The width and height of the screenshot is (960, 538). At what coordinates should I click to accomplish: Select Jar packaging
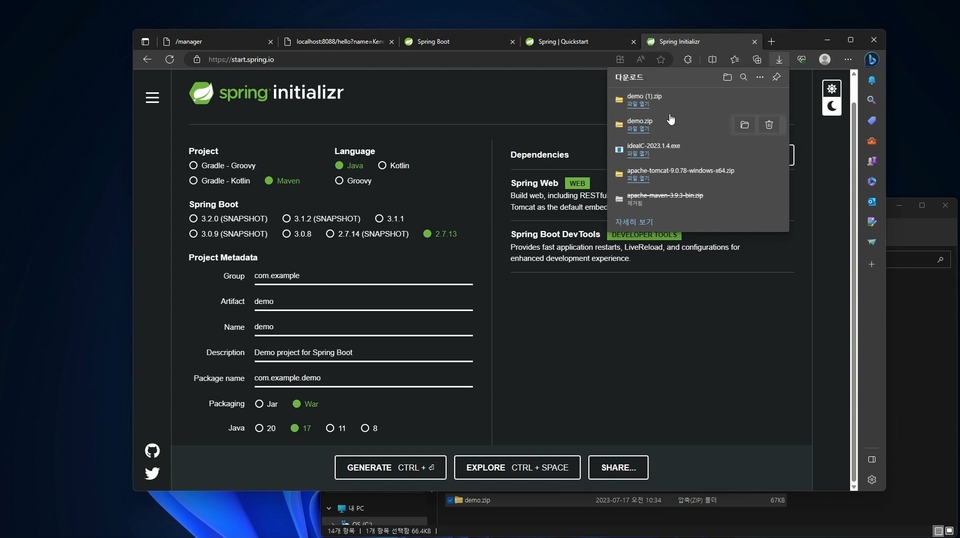266,404
